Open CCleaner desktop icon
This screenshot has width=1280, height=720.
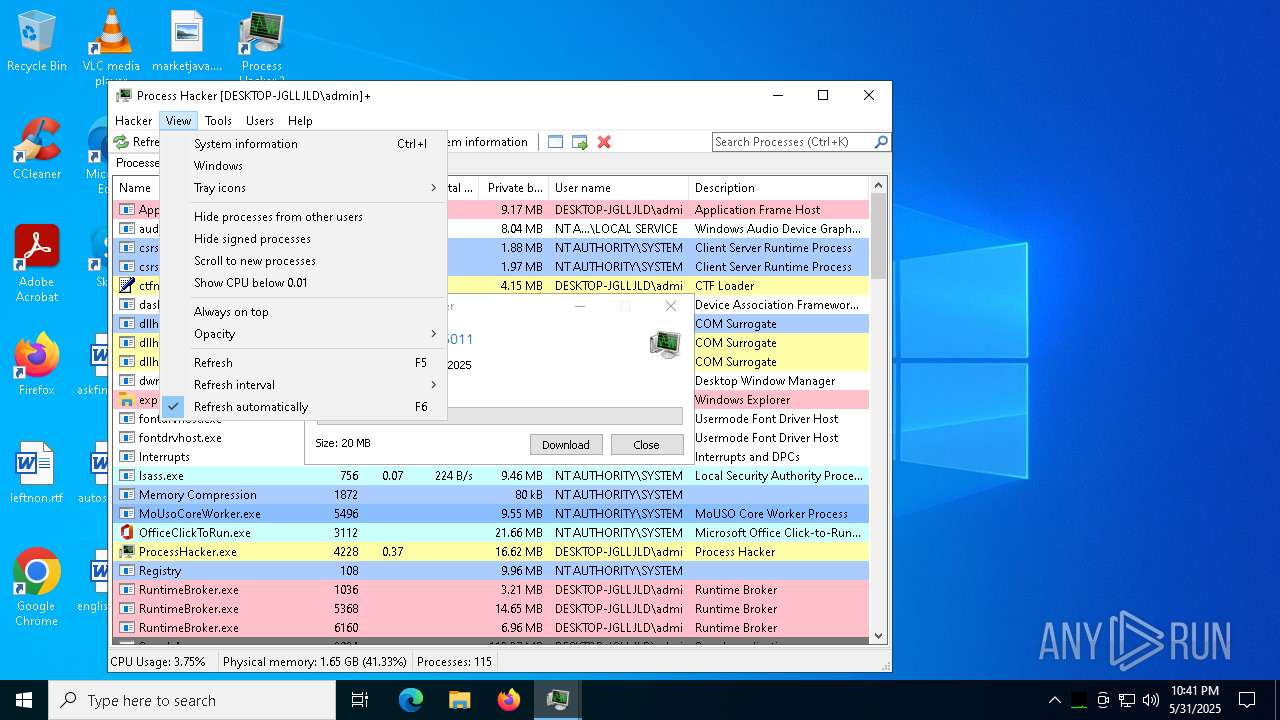click(37, 149)
